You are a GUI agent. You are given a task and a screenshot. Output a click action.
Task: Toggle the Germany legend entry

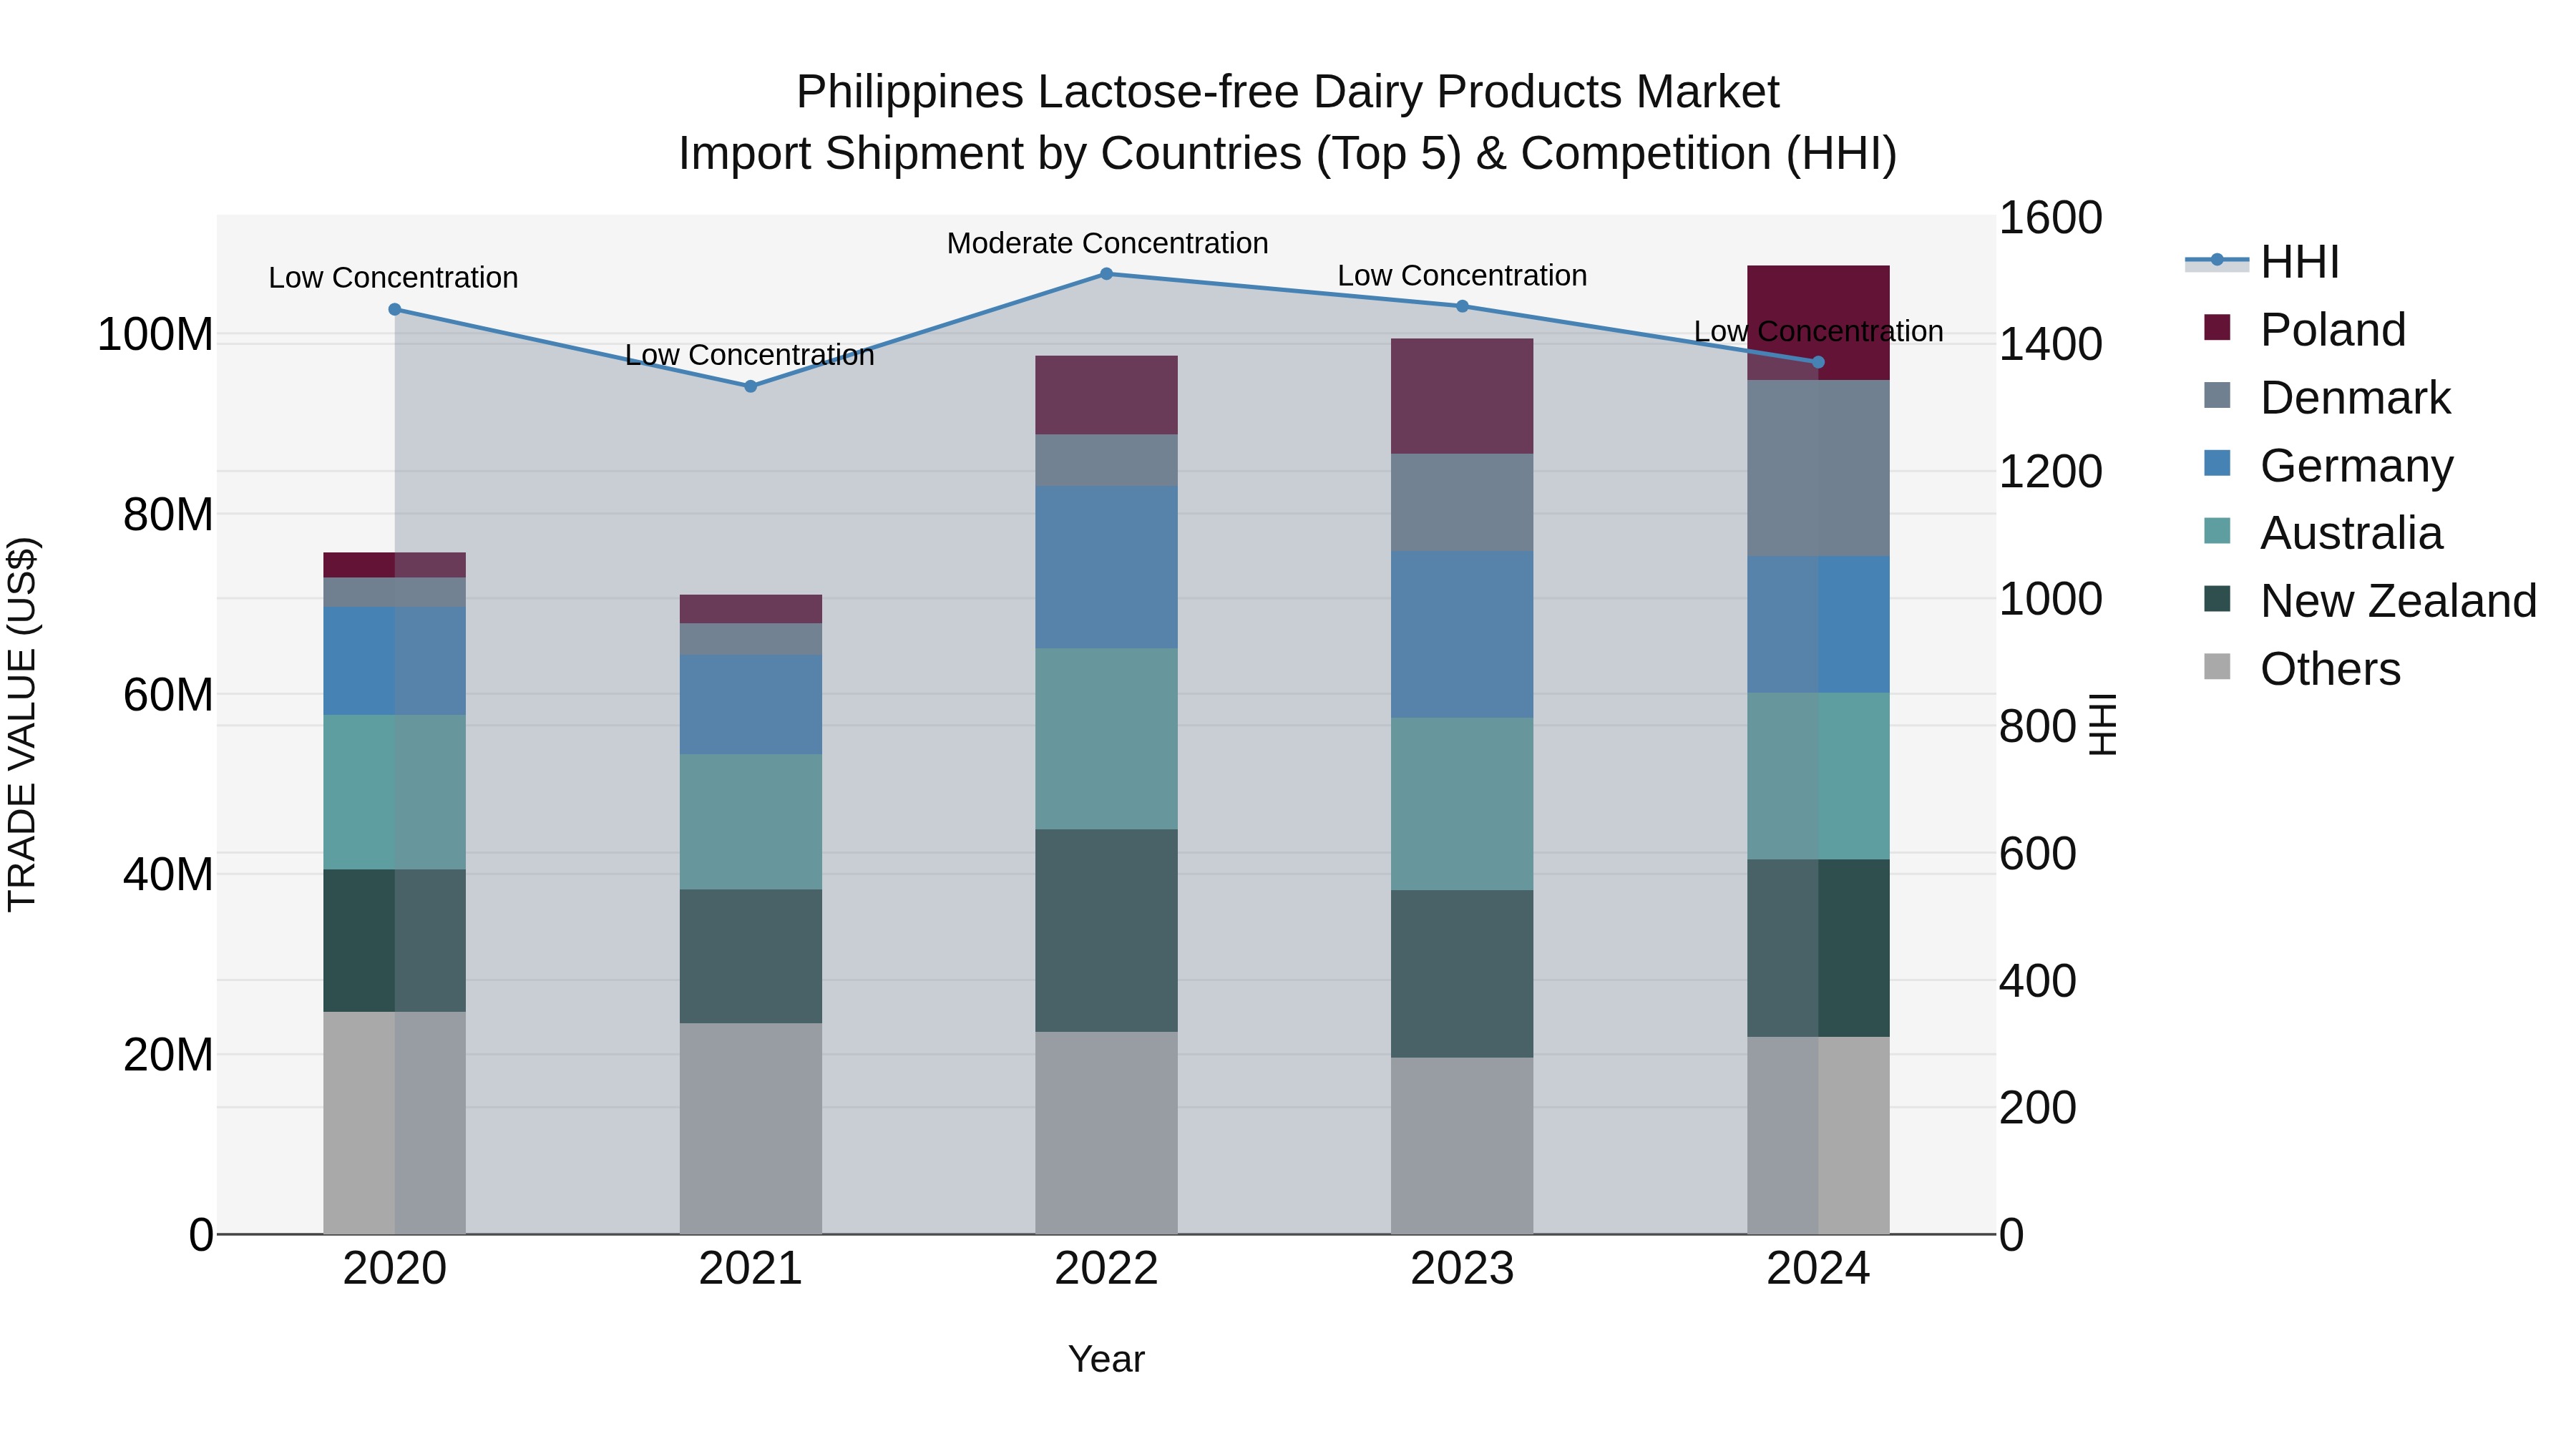(x=2328, y=465)
